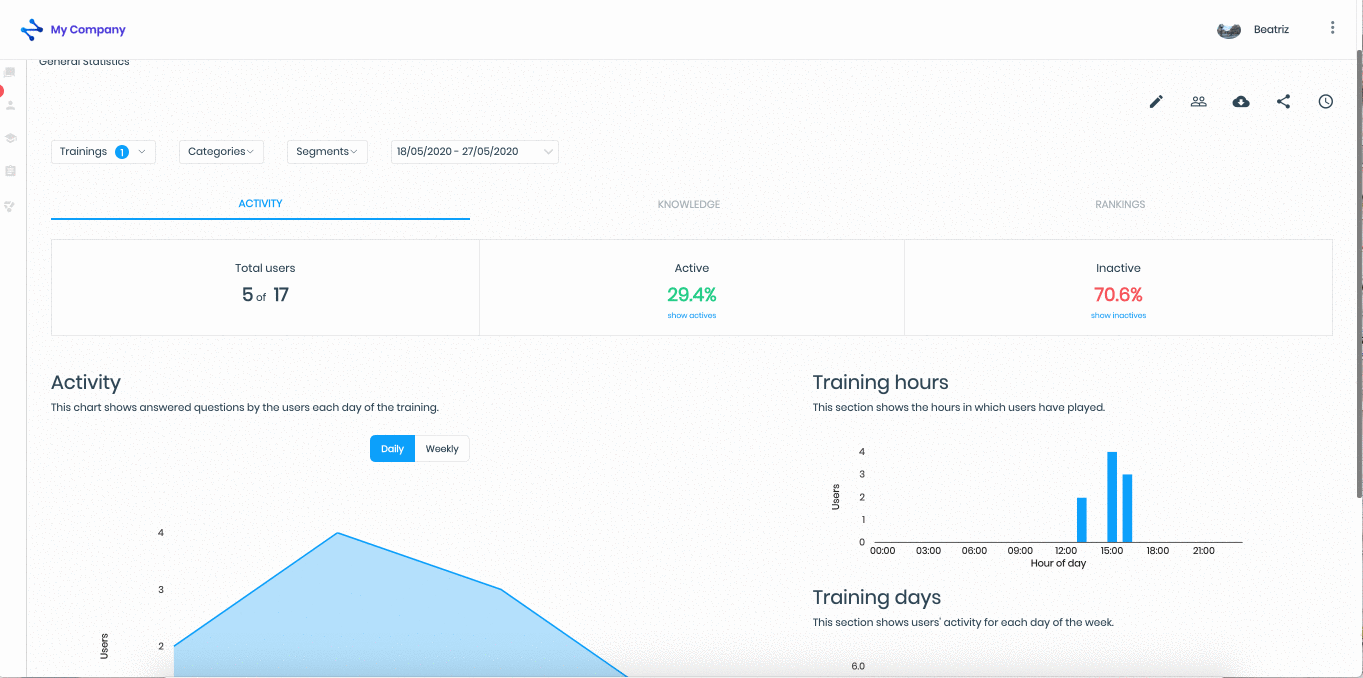Click the show actives link

[x=692, y=315]
